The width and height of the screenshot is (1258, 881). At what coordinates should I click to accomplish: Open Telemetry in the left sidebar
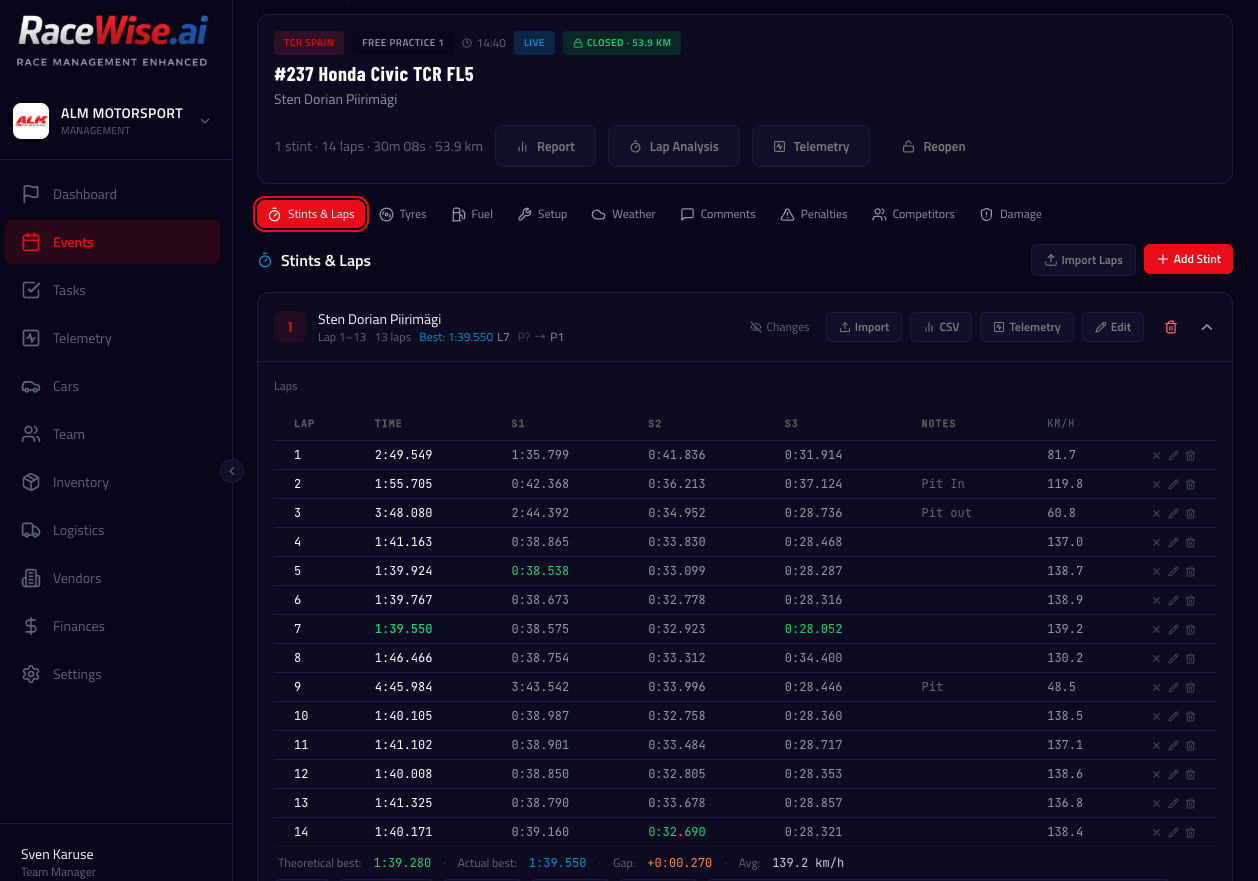[x=82, y=338]
